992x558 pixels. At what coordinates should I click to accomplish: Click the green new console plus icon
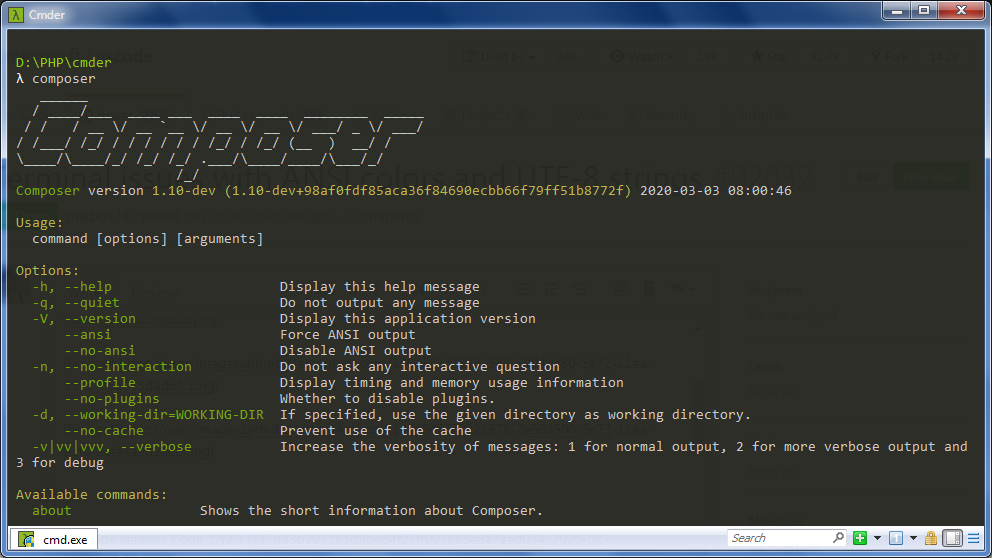pos(860,538)
